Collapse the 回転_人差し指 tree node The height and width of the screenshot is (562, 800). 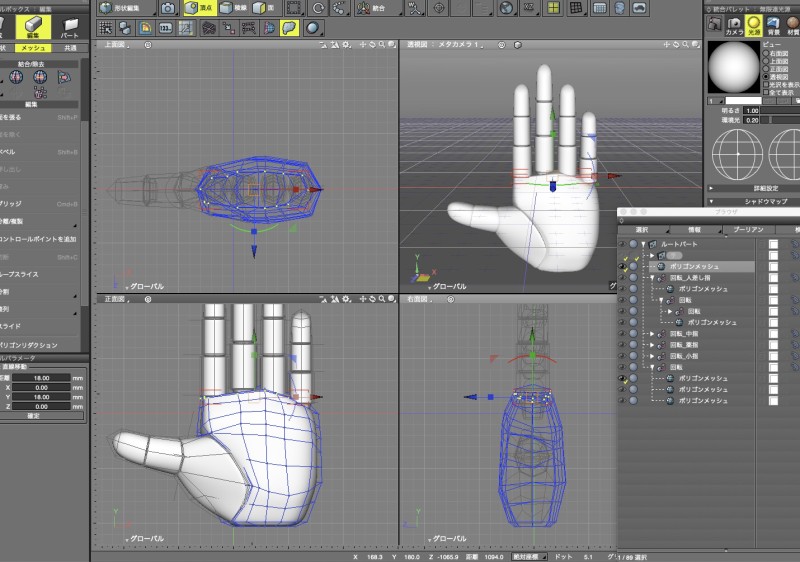652,278
